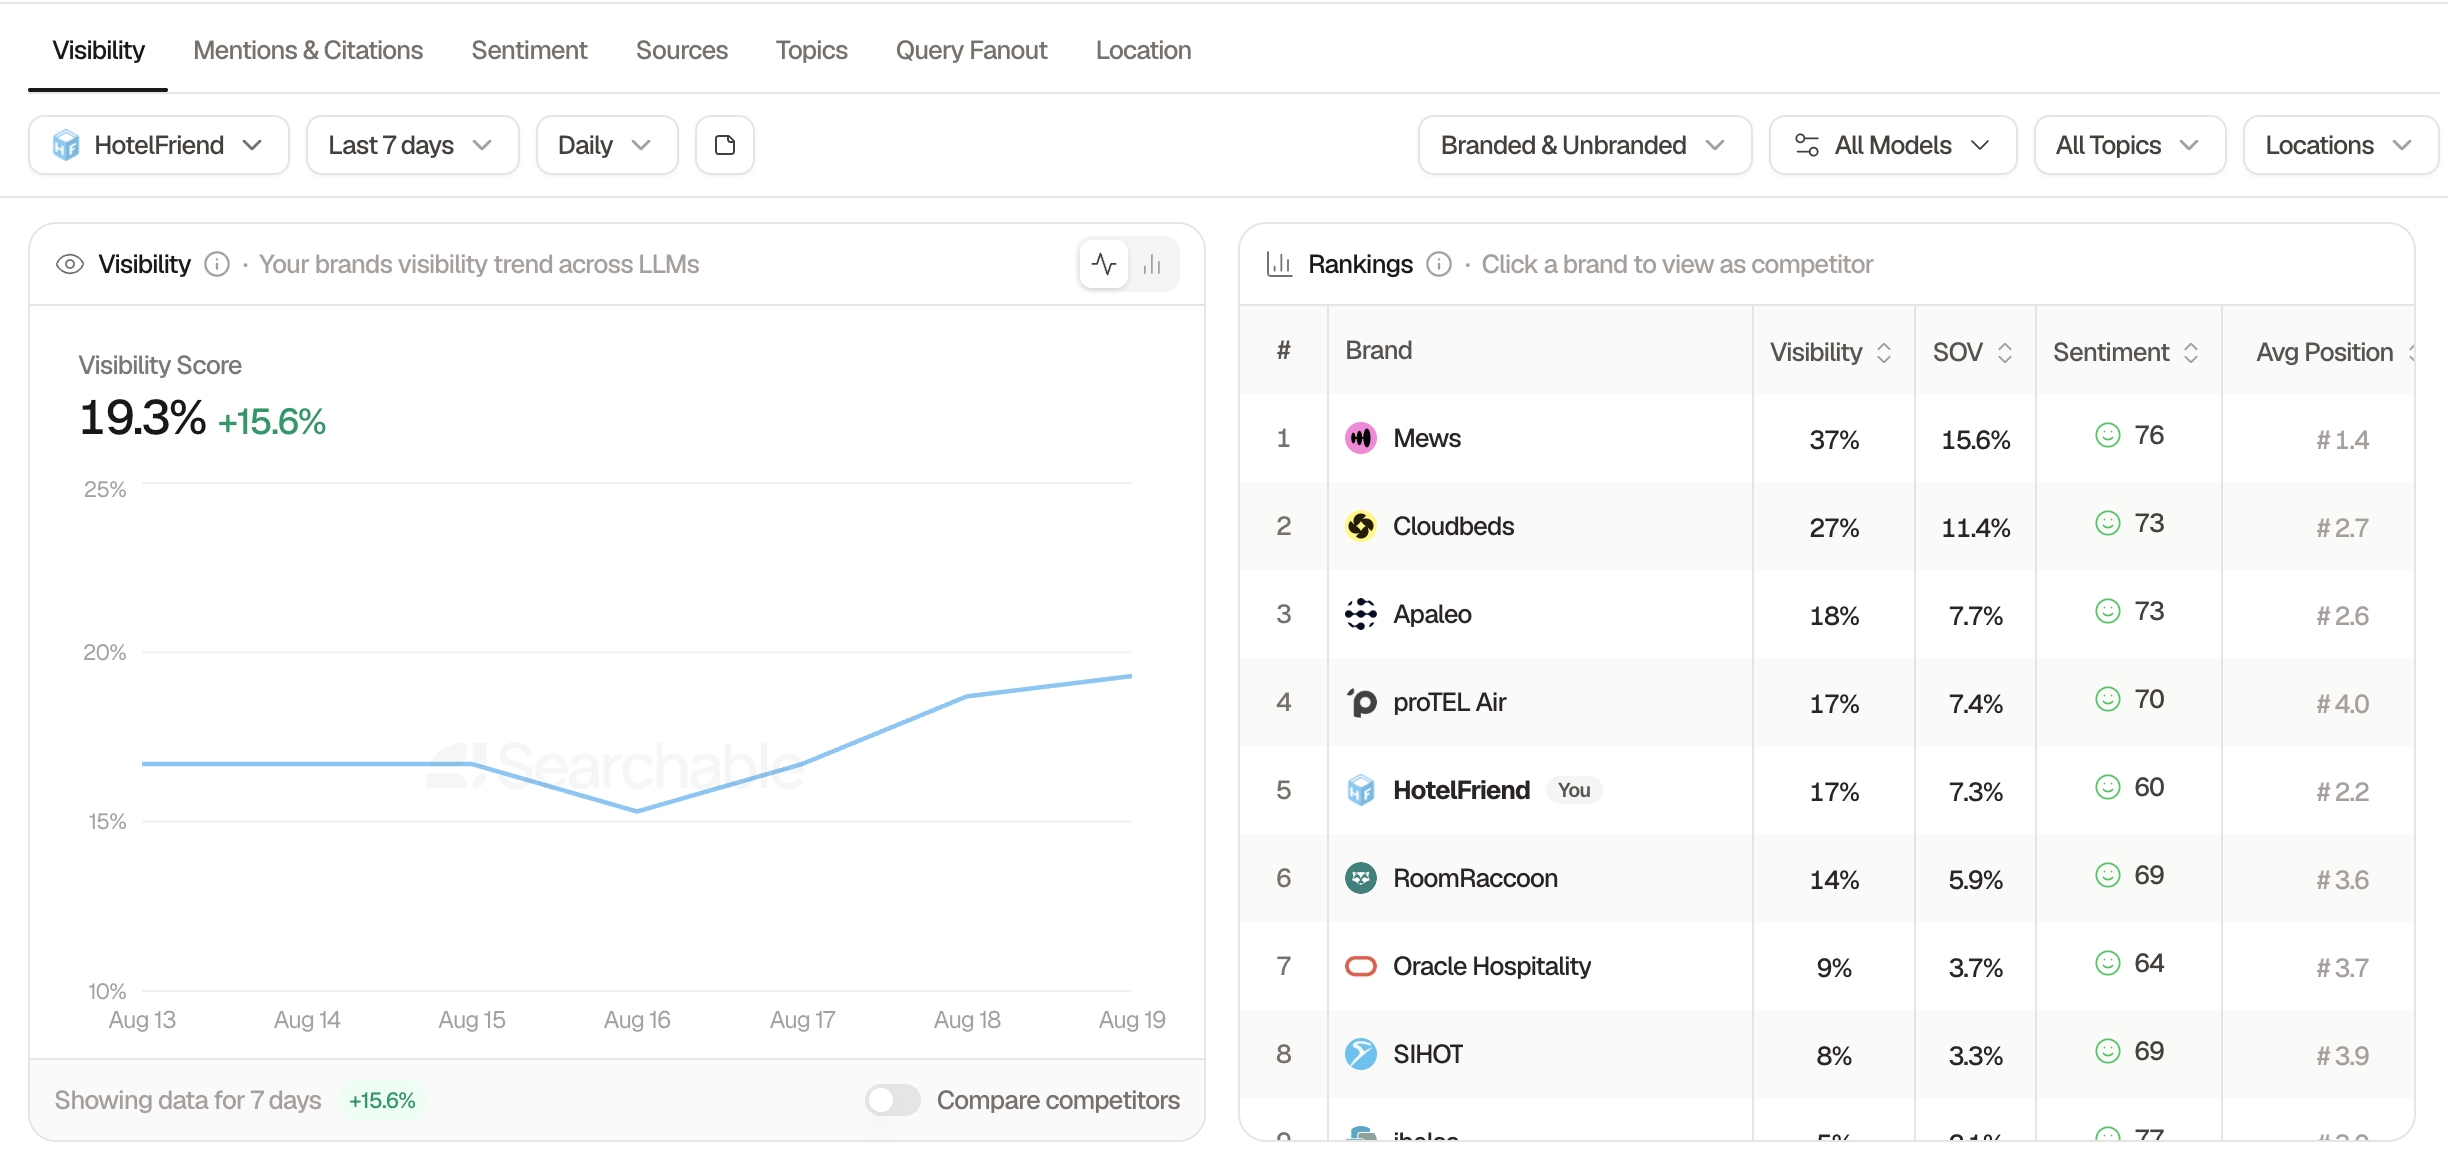Image resolution: width=2448 pixels, height=1166 pixels.
Task: Click the info icon next to Visibility title
Action: pos(217,264)
